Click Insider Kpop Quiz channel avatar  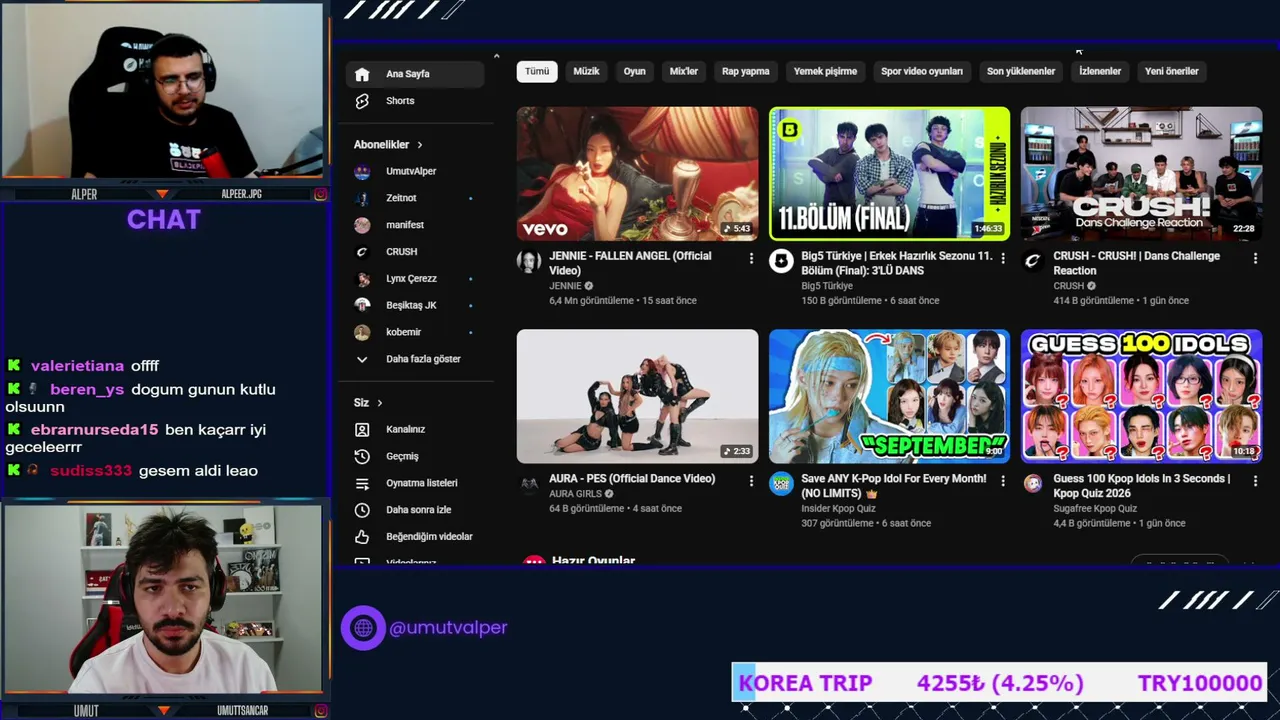click(x=781, y=485)
